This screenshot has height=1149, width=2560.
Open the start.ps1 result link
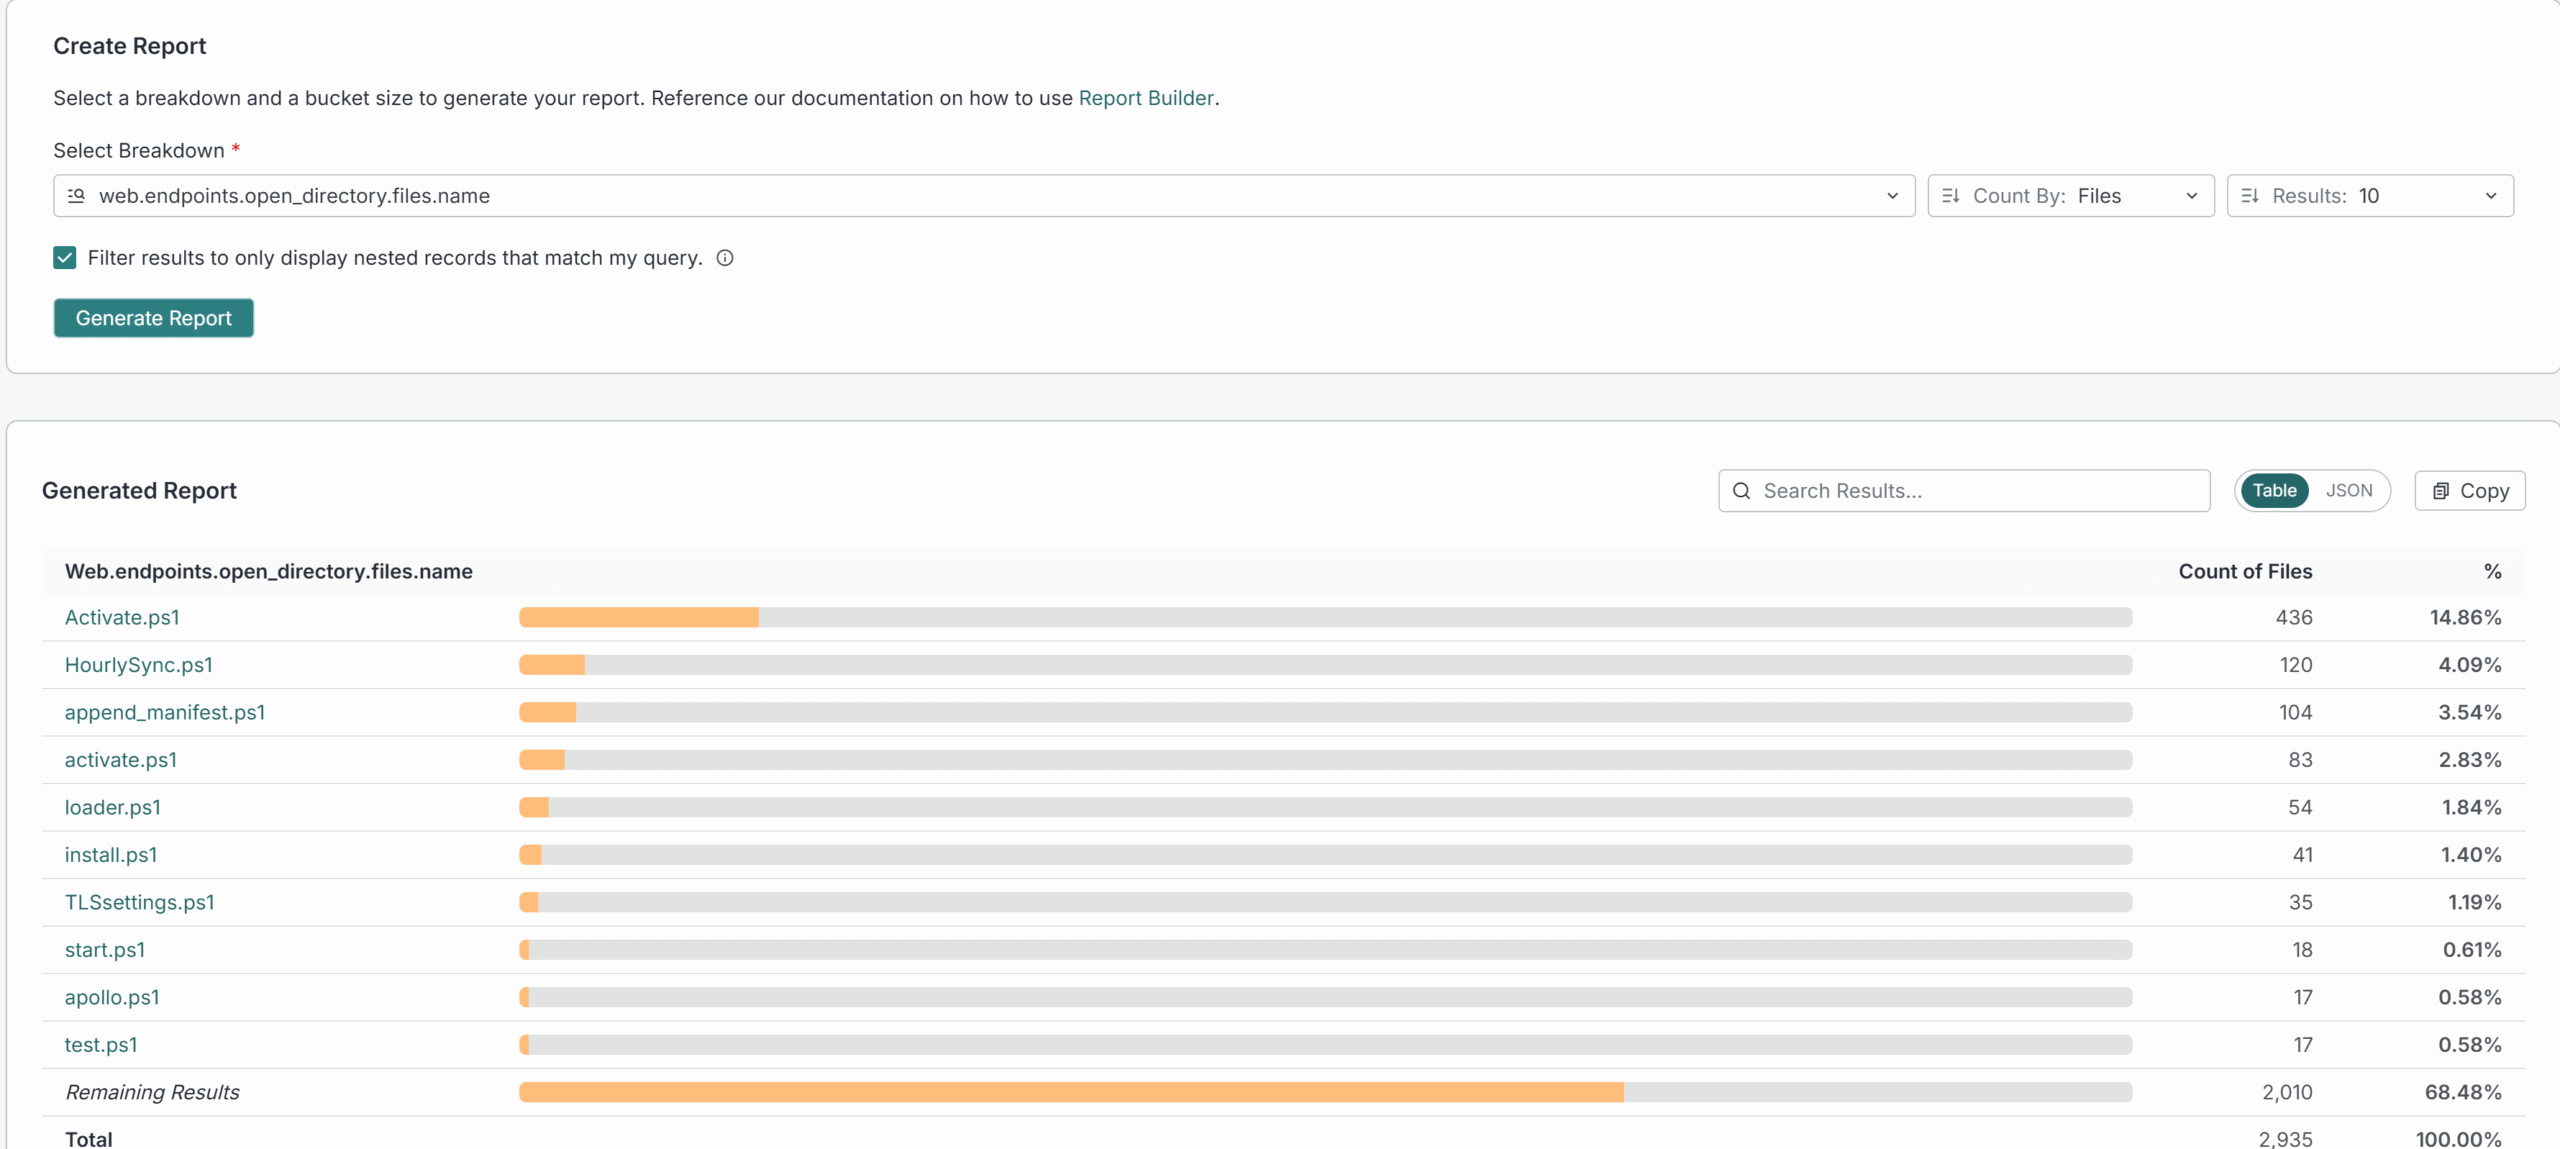pyautogui.click(x=105, y=950)
